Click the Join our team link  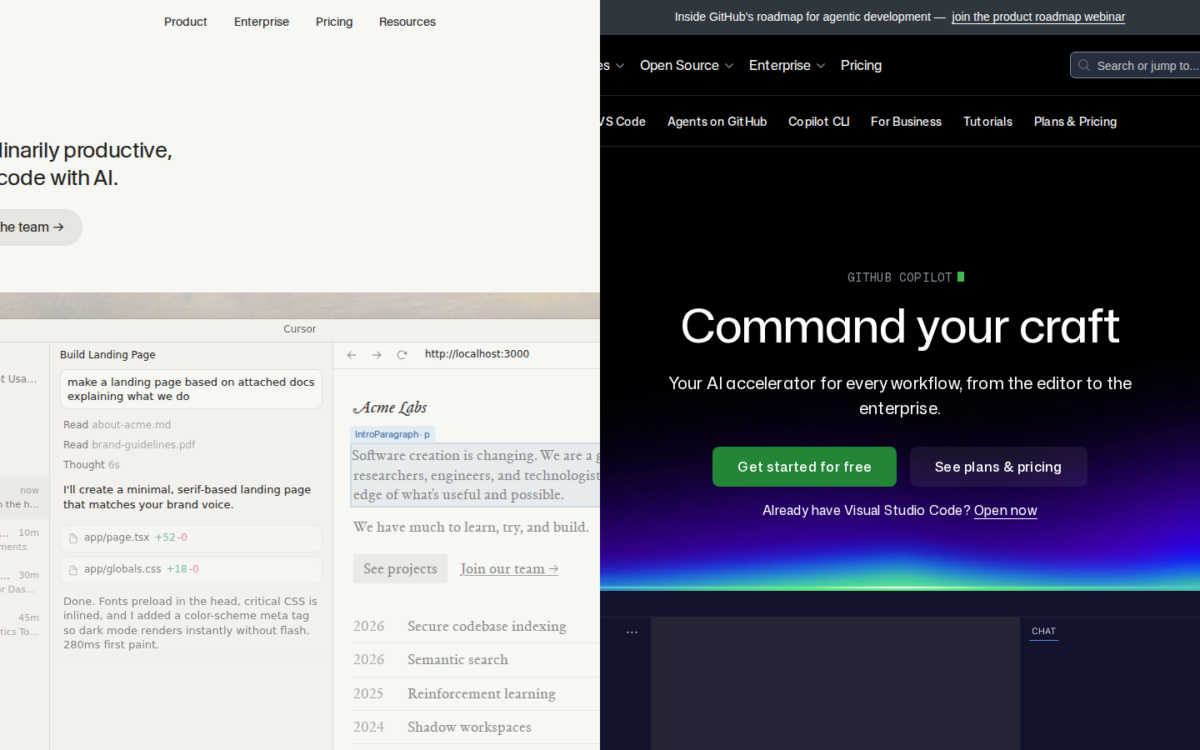click(x=509, y=569)
